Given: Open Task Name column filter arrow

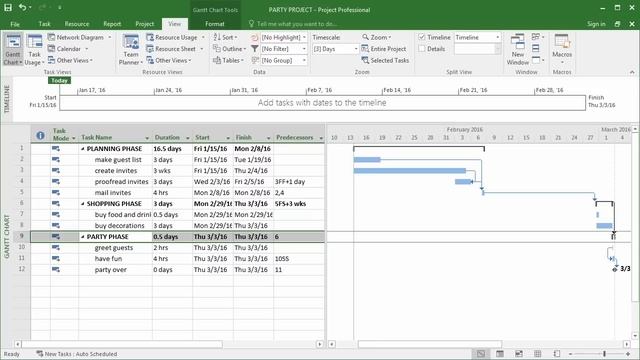Looking at the screenshot, I should [147, 138].
